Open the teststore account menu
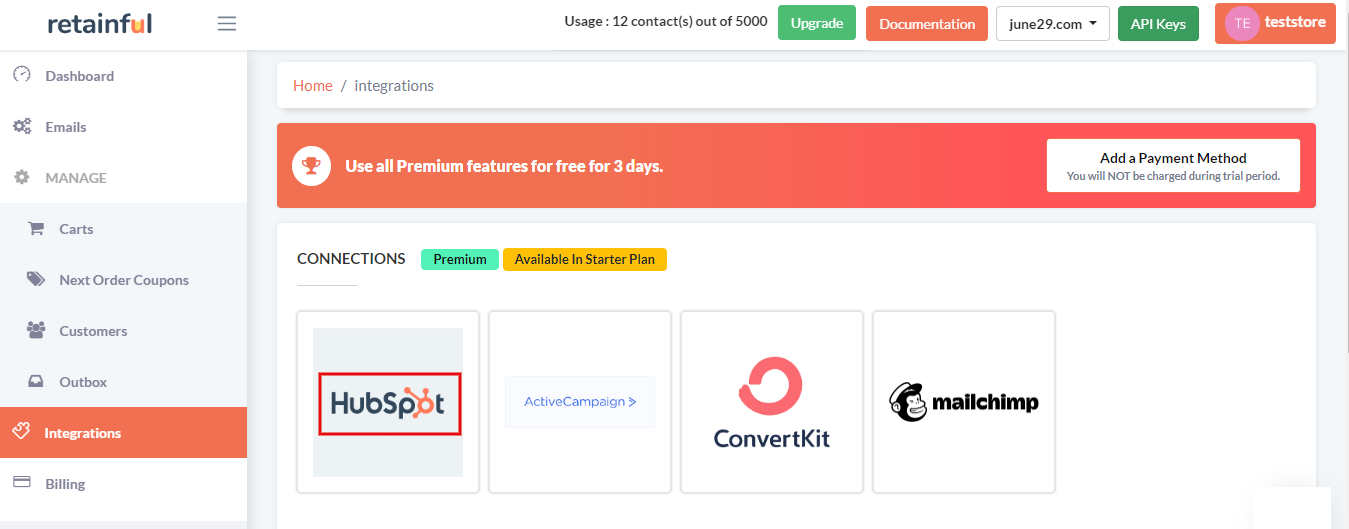Viewport: 1349px width, 529px height. pyautogui.click(x=1275, y=24)
